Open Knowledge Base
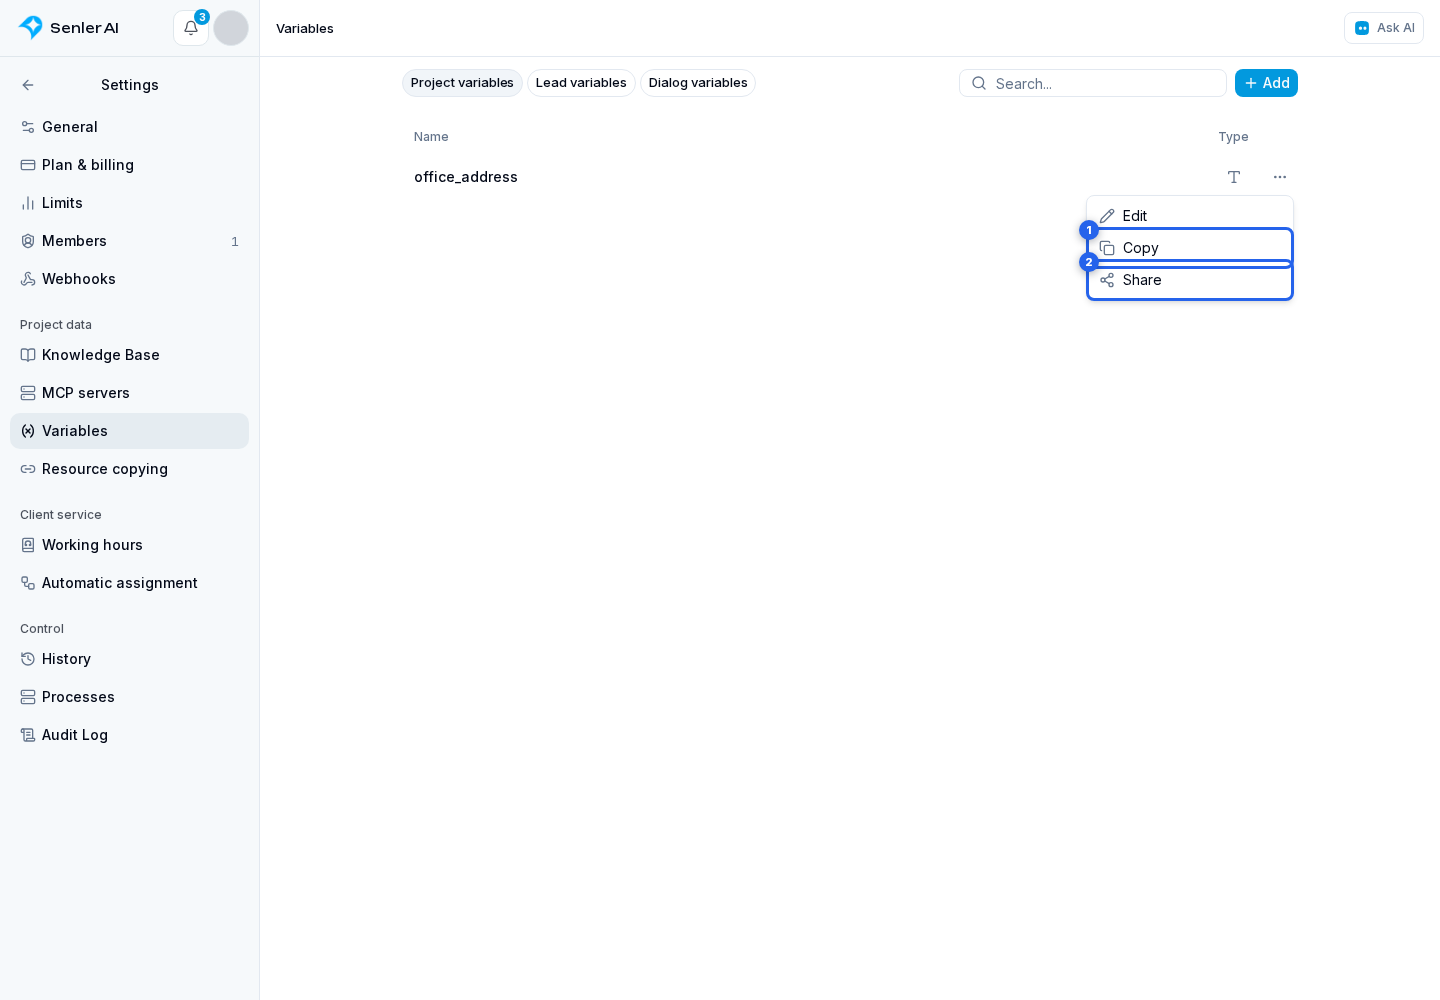 pyautogui.click(x=129, y=355)
